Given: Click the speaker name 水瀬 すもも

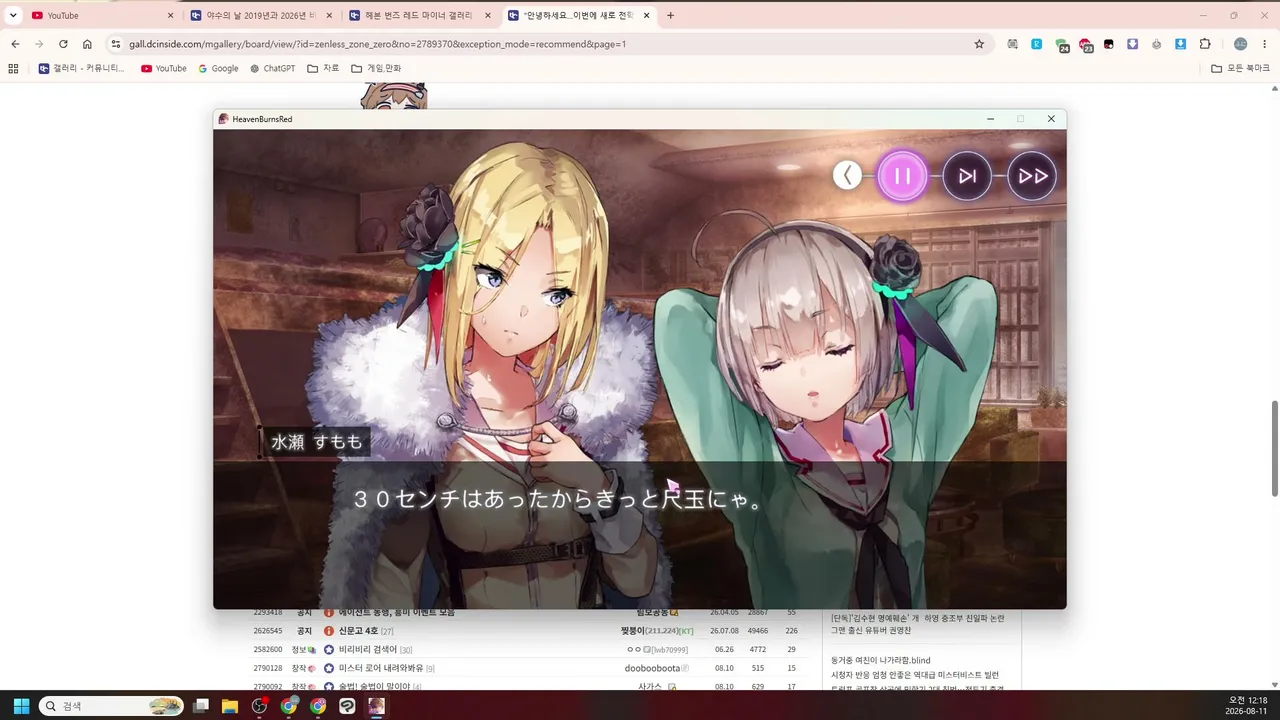Looking at the screenshot, I should [316, 442].
